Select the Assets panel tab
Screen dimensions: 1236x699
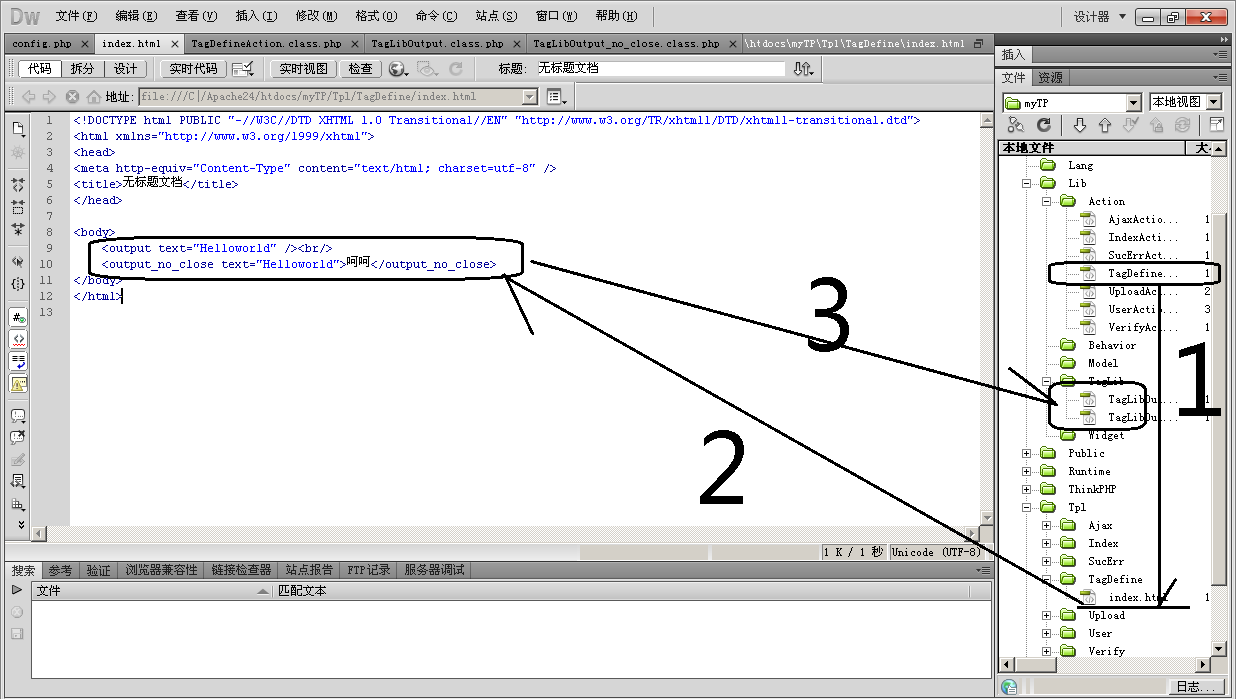pyautogui.click(x=1050, y=78)
